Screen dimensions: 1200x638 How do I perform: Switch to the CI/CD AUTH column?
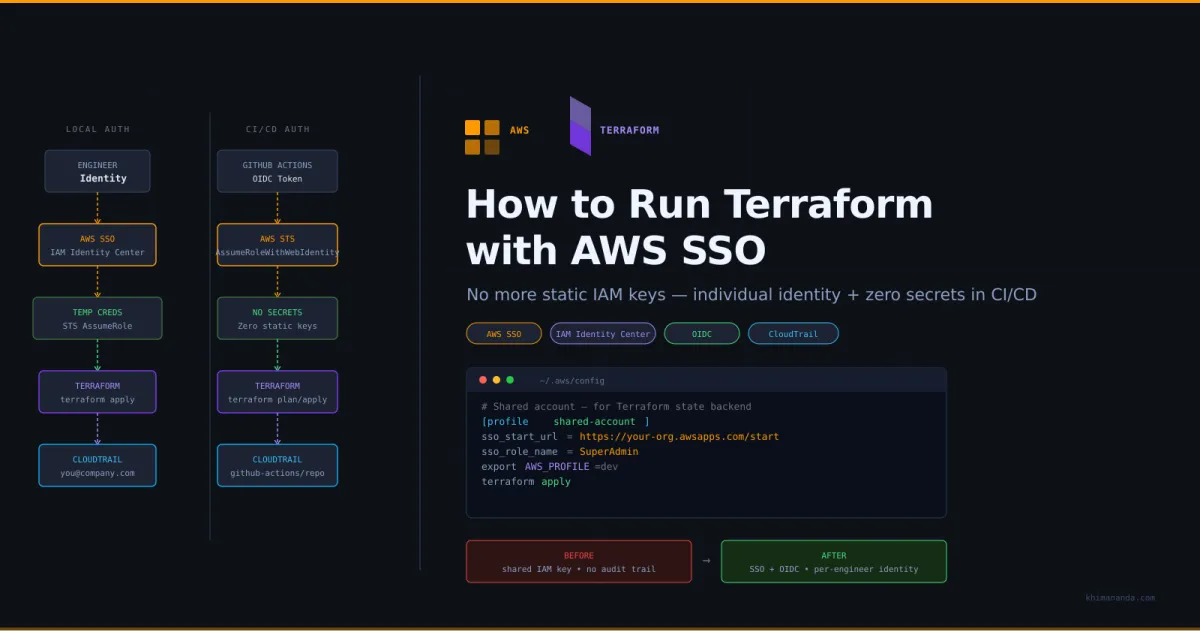[x=277, y=129]
